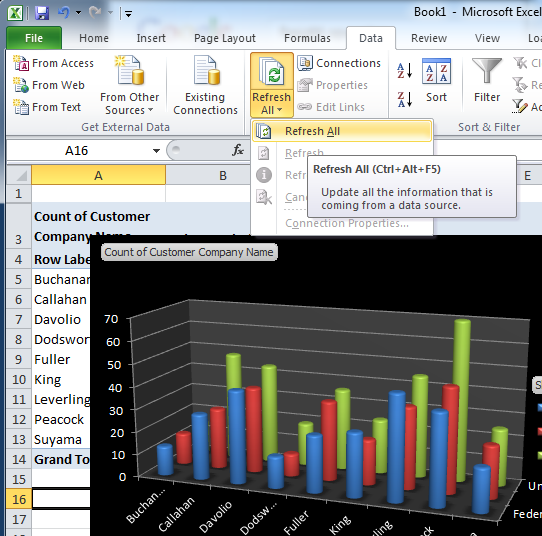This screenshot has height=536, width=542.
Task: Click Sort A to Z icon
Action: [x=404, y=70]
